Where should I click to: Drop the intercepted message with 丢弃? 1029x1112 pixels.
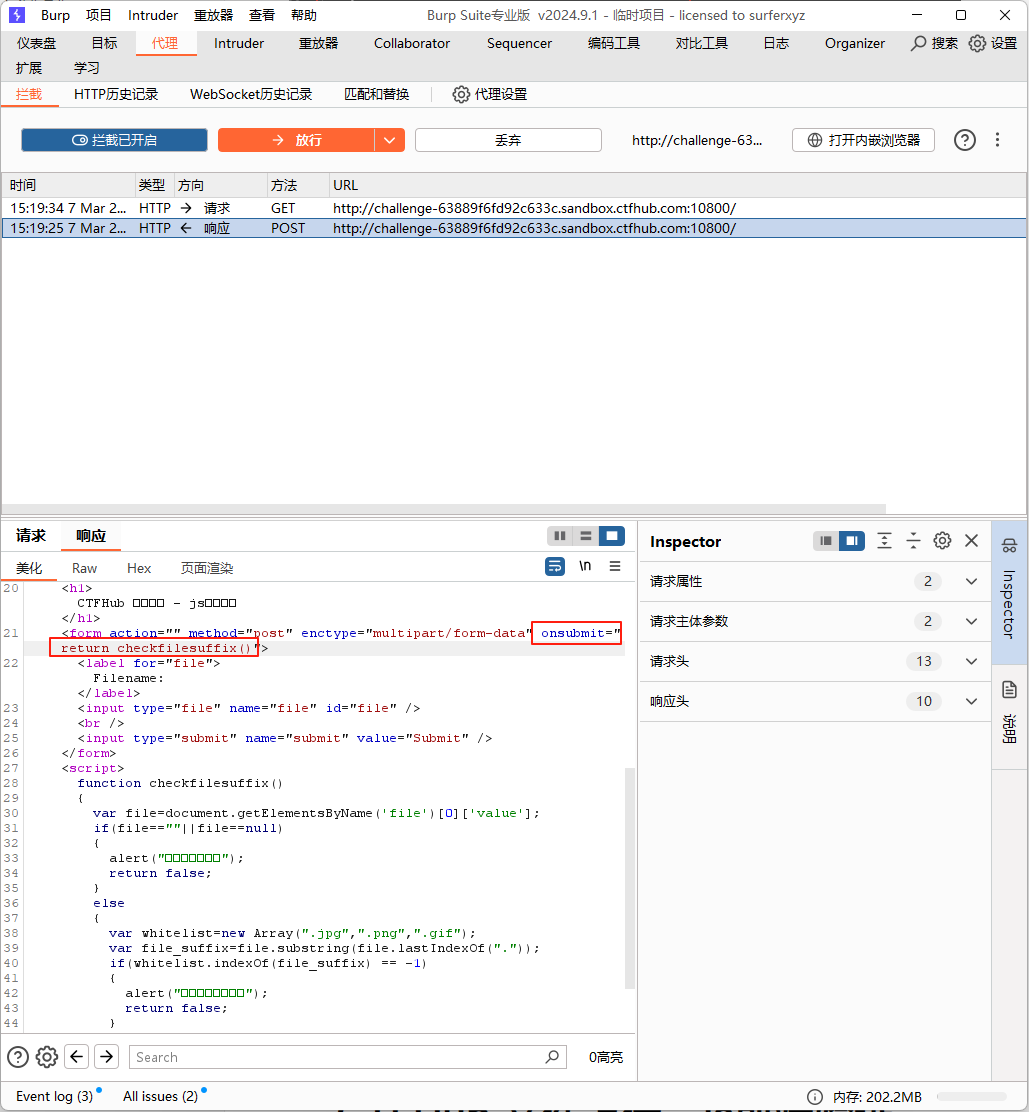508,140
